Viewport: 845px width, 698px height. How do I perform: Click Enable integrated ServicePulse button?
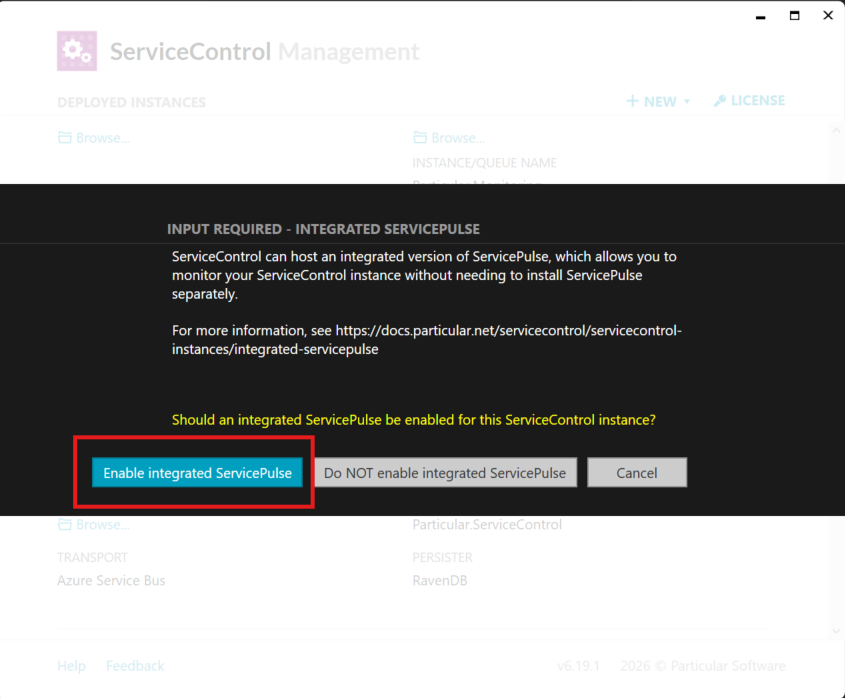click(197, 473)
